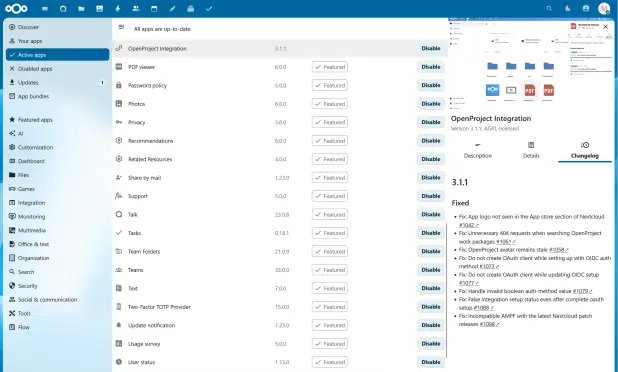Click the Featured badge for Privacy
Viewport: 618px width, 372px height.
[x=330, y=122]
